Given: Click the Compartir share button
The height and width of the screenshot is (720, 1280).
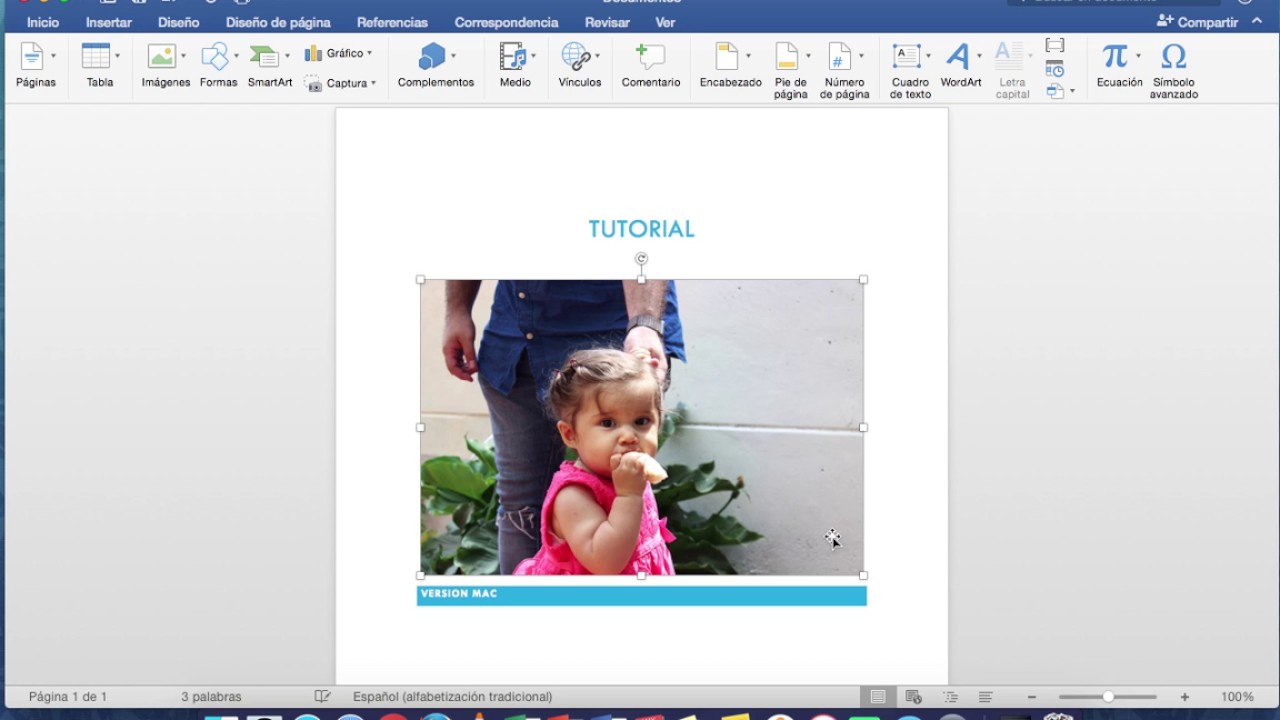Looking at the screenshot, I should 1196,22.
